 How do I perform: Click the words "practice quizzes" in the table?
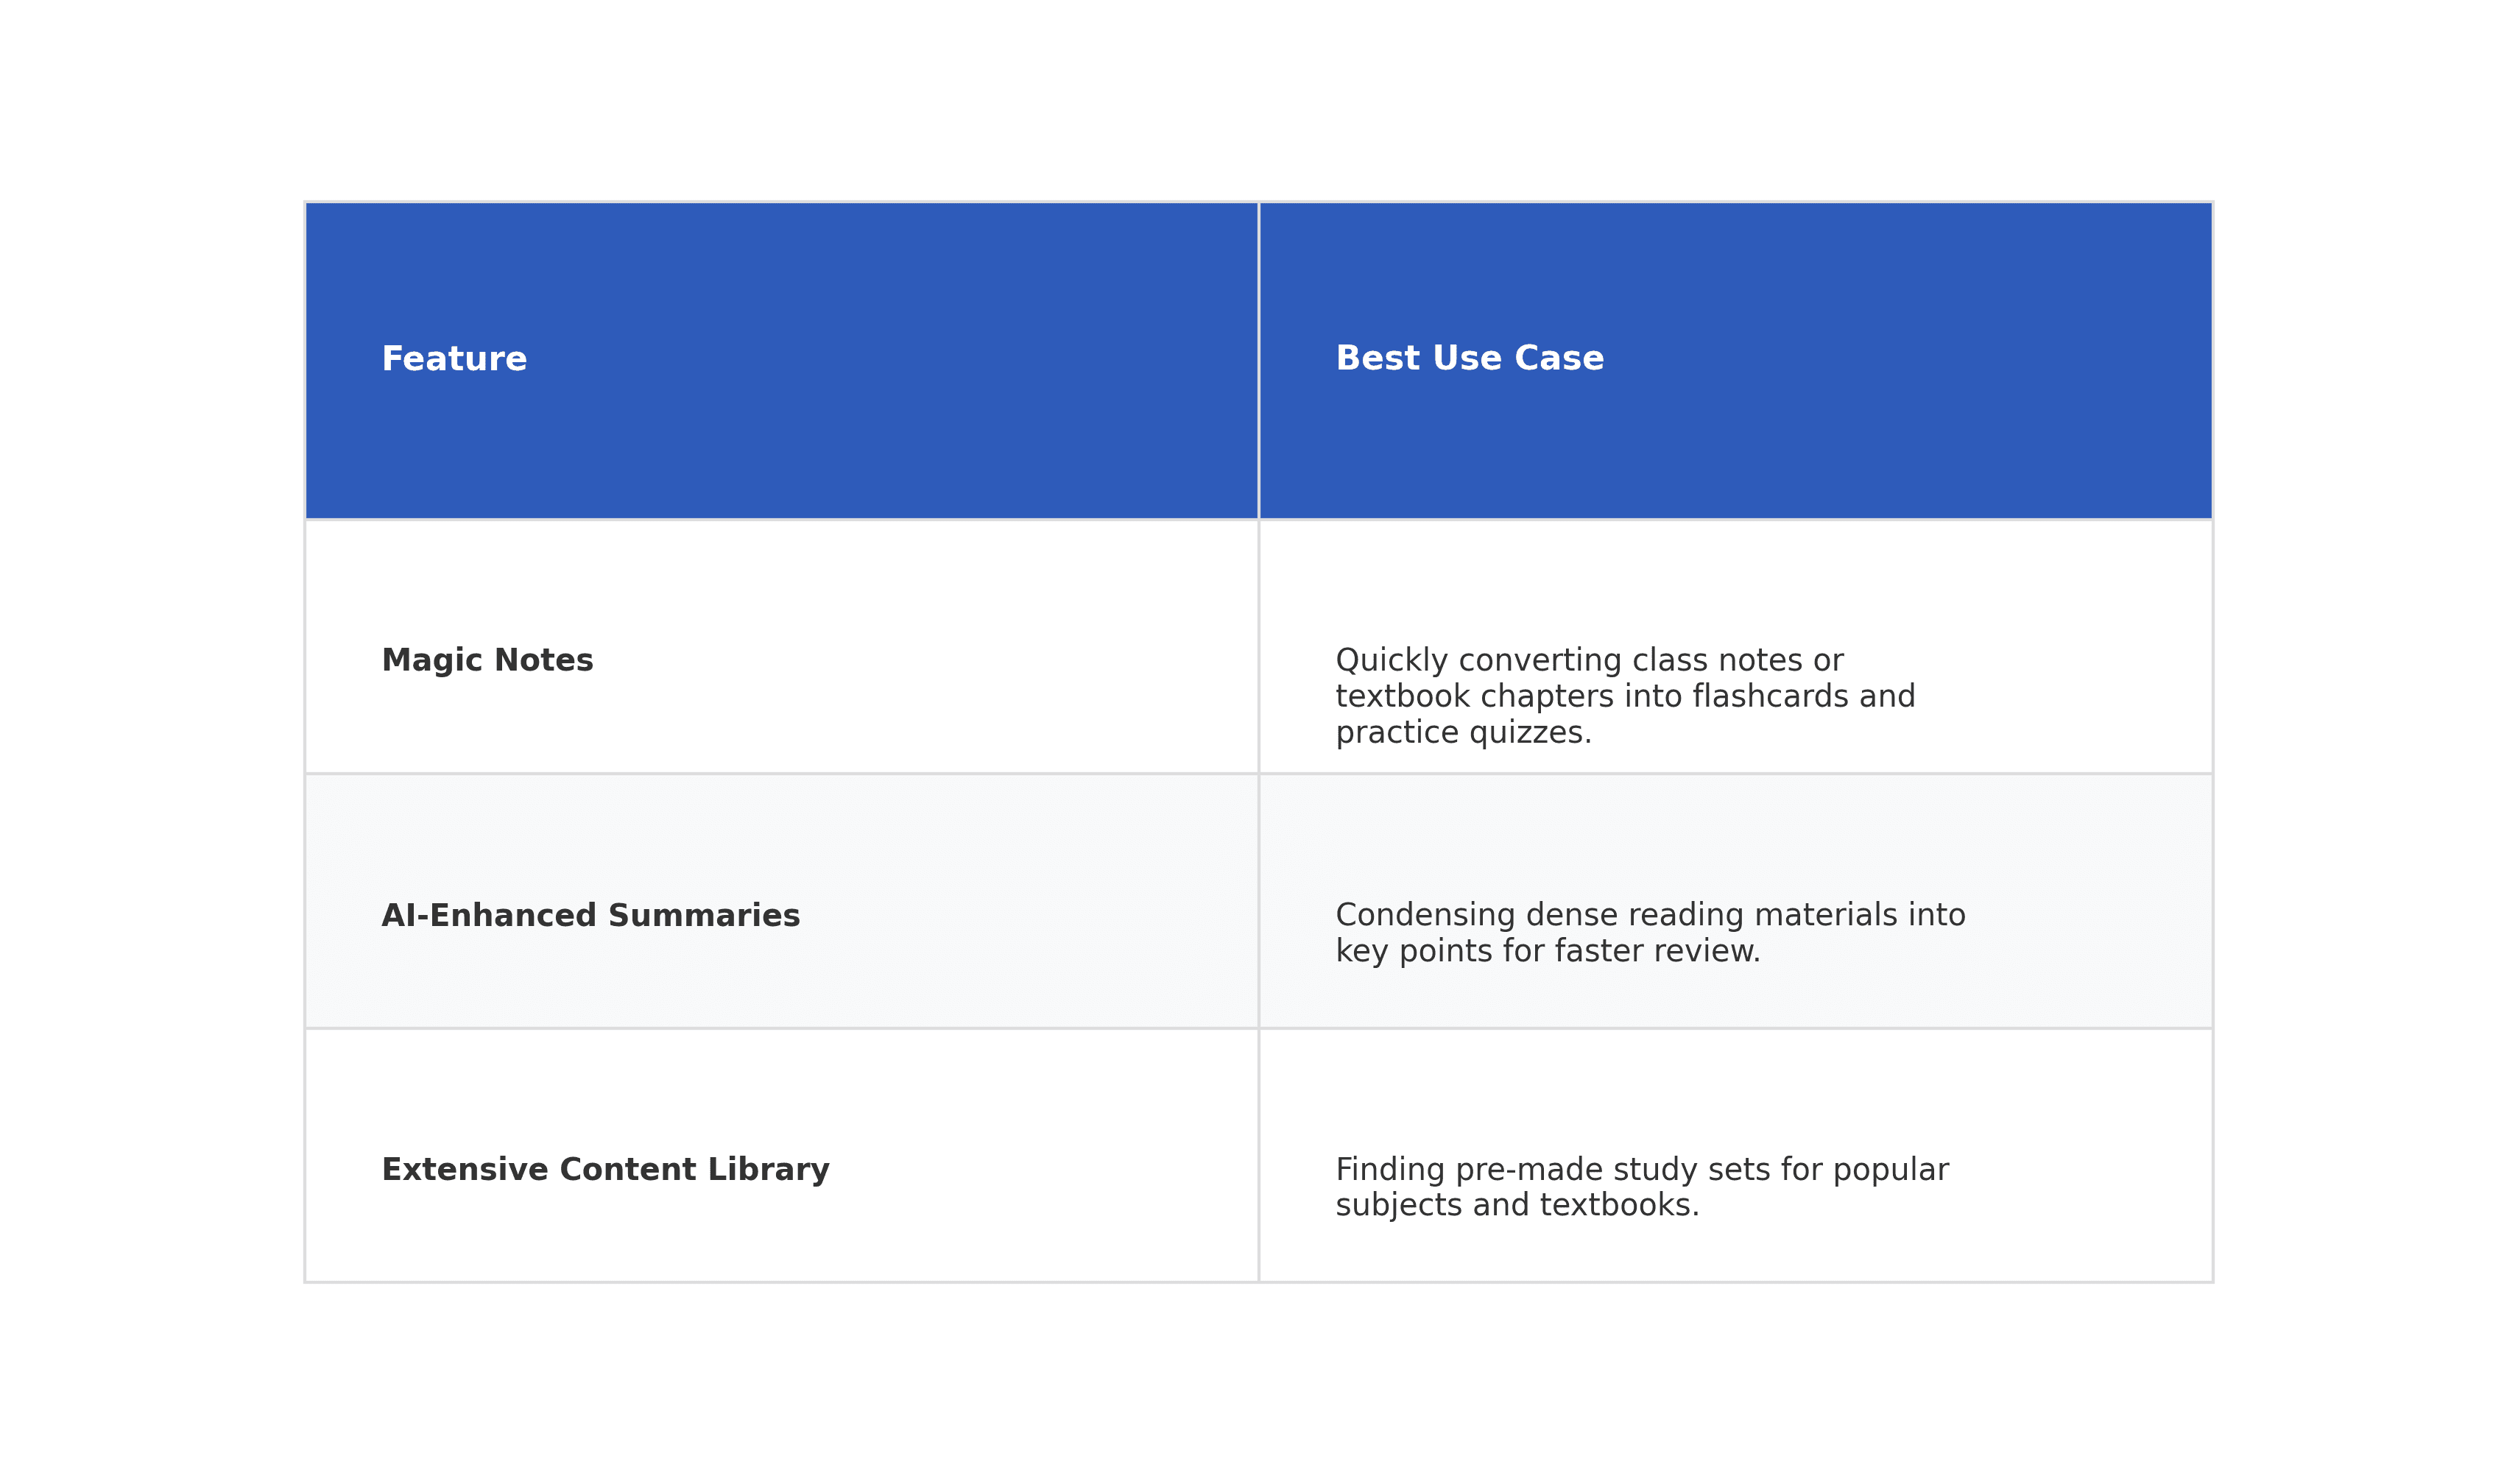pos(1462,733)
